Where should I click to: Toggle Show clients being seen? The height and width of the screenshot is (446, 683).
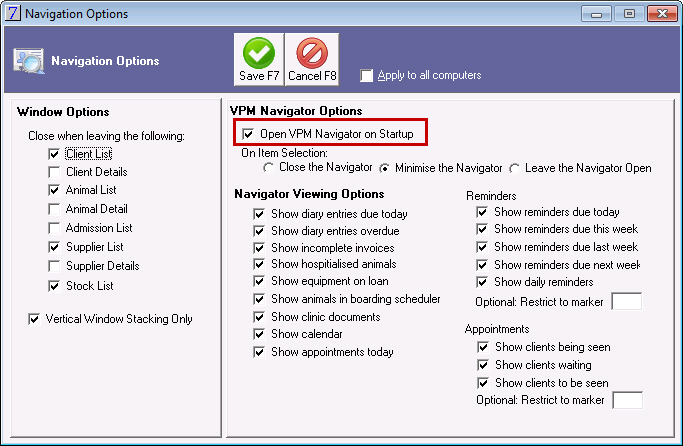483,347
